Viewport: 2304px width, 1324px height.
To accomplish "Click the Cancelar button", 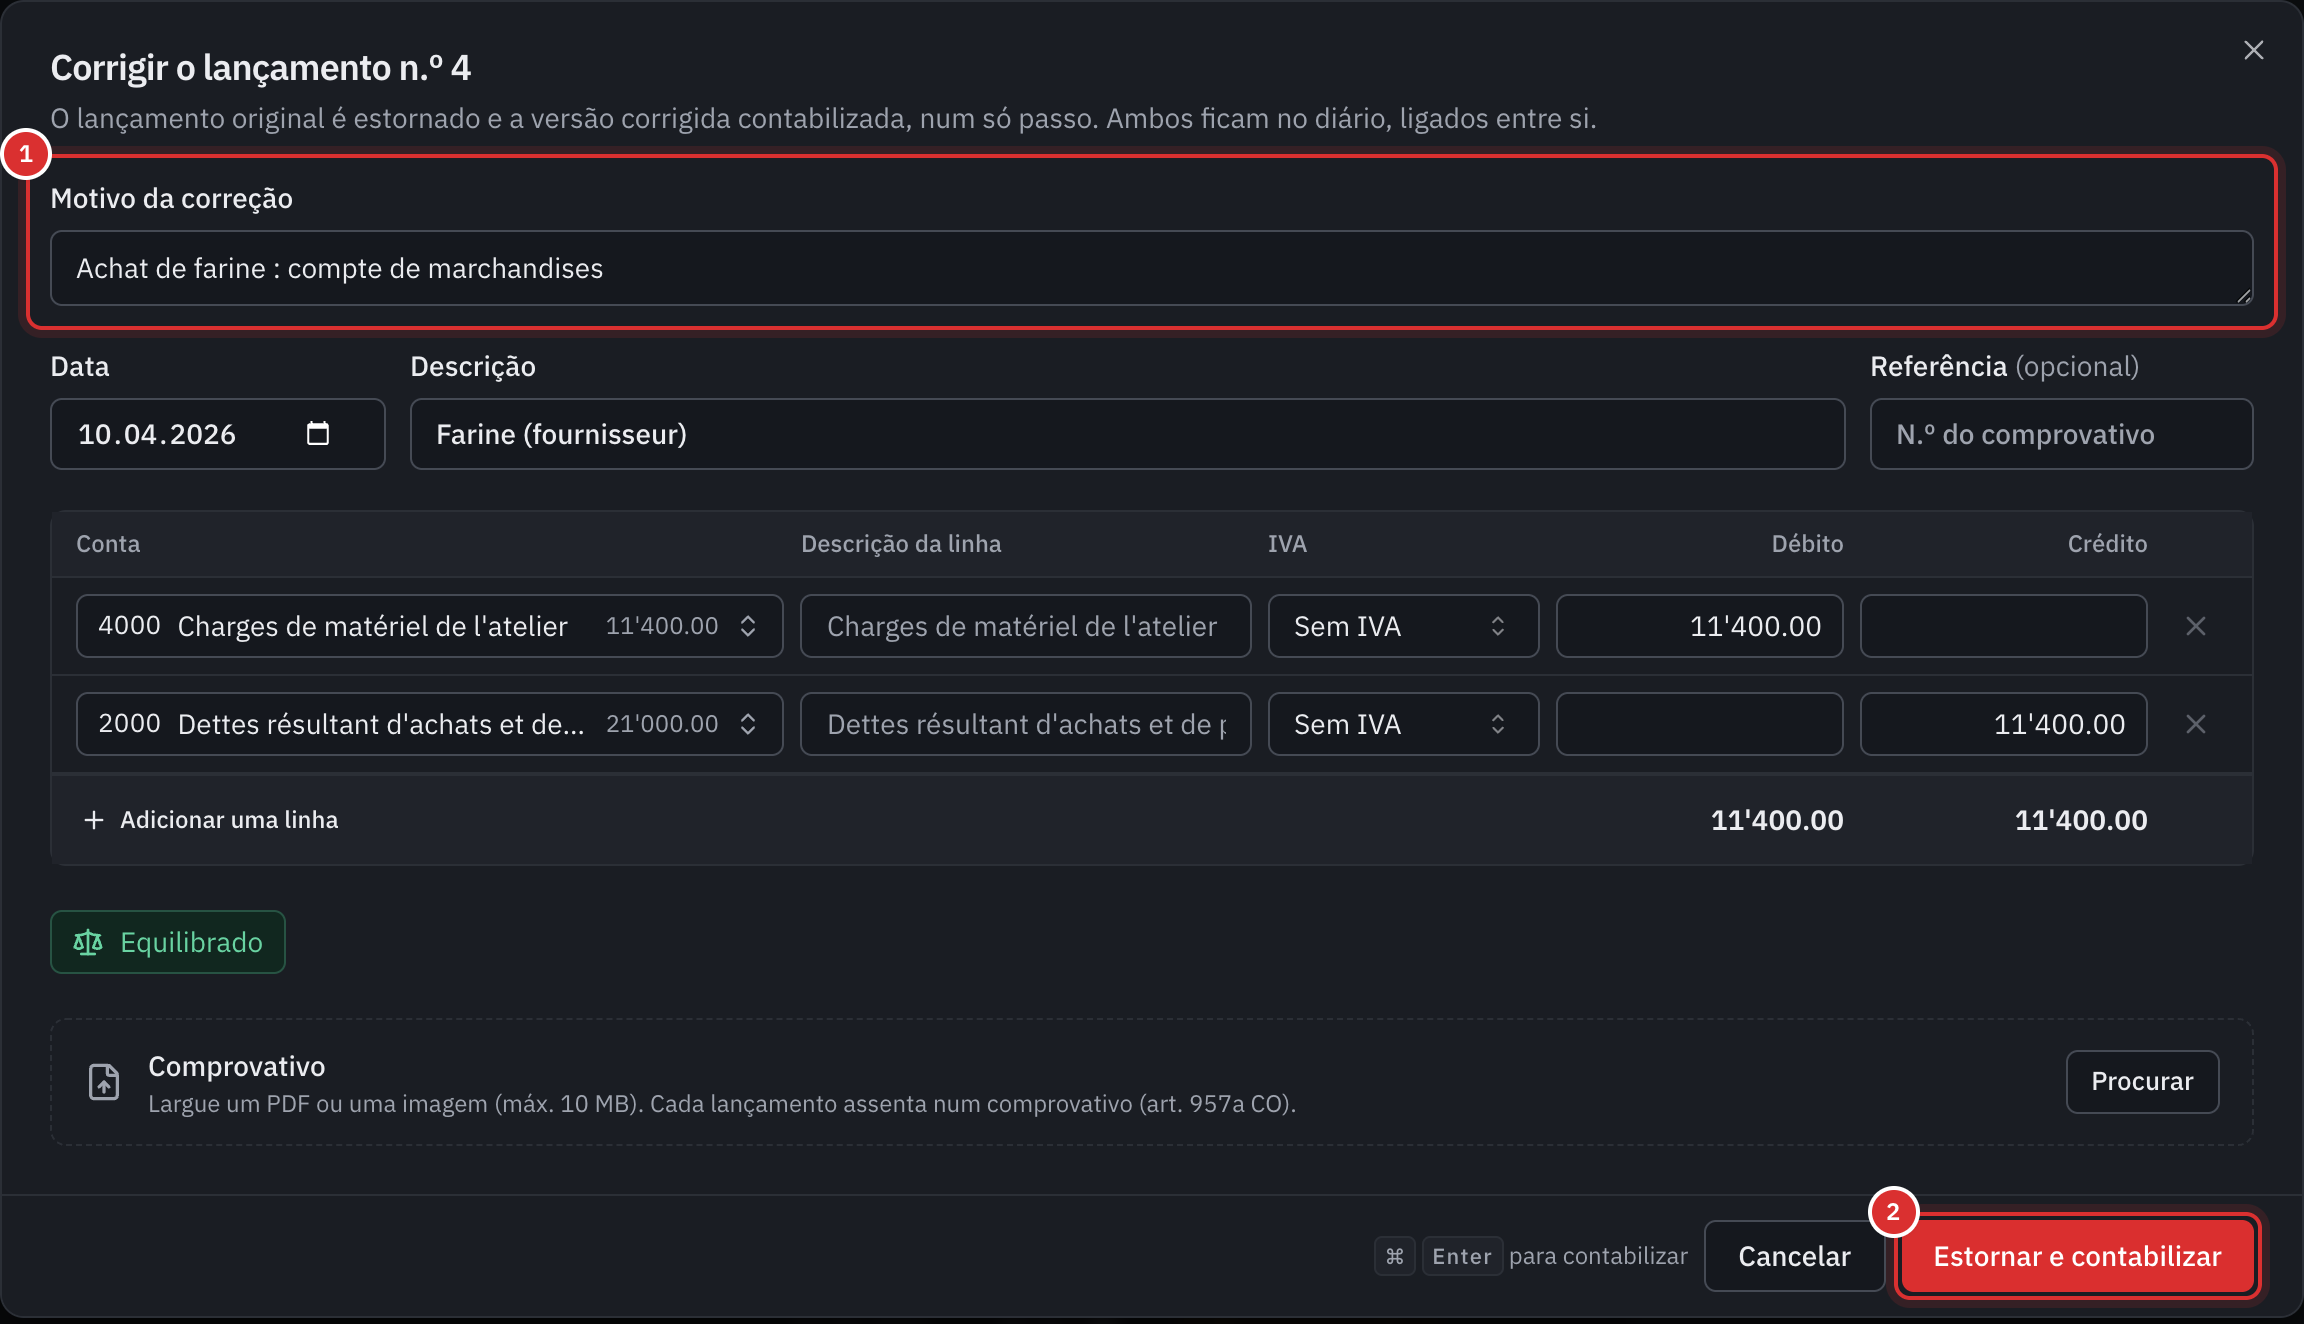I will 1794,1256.
